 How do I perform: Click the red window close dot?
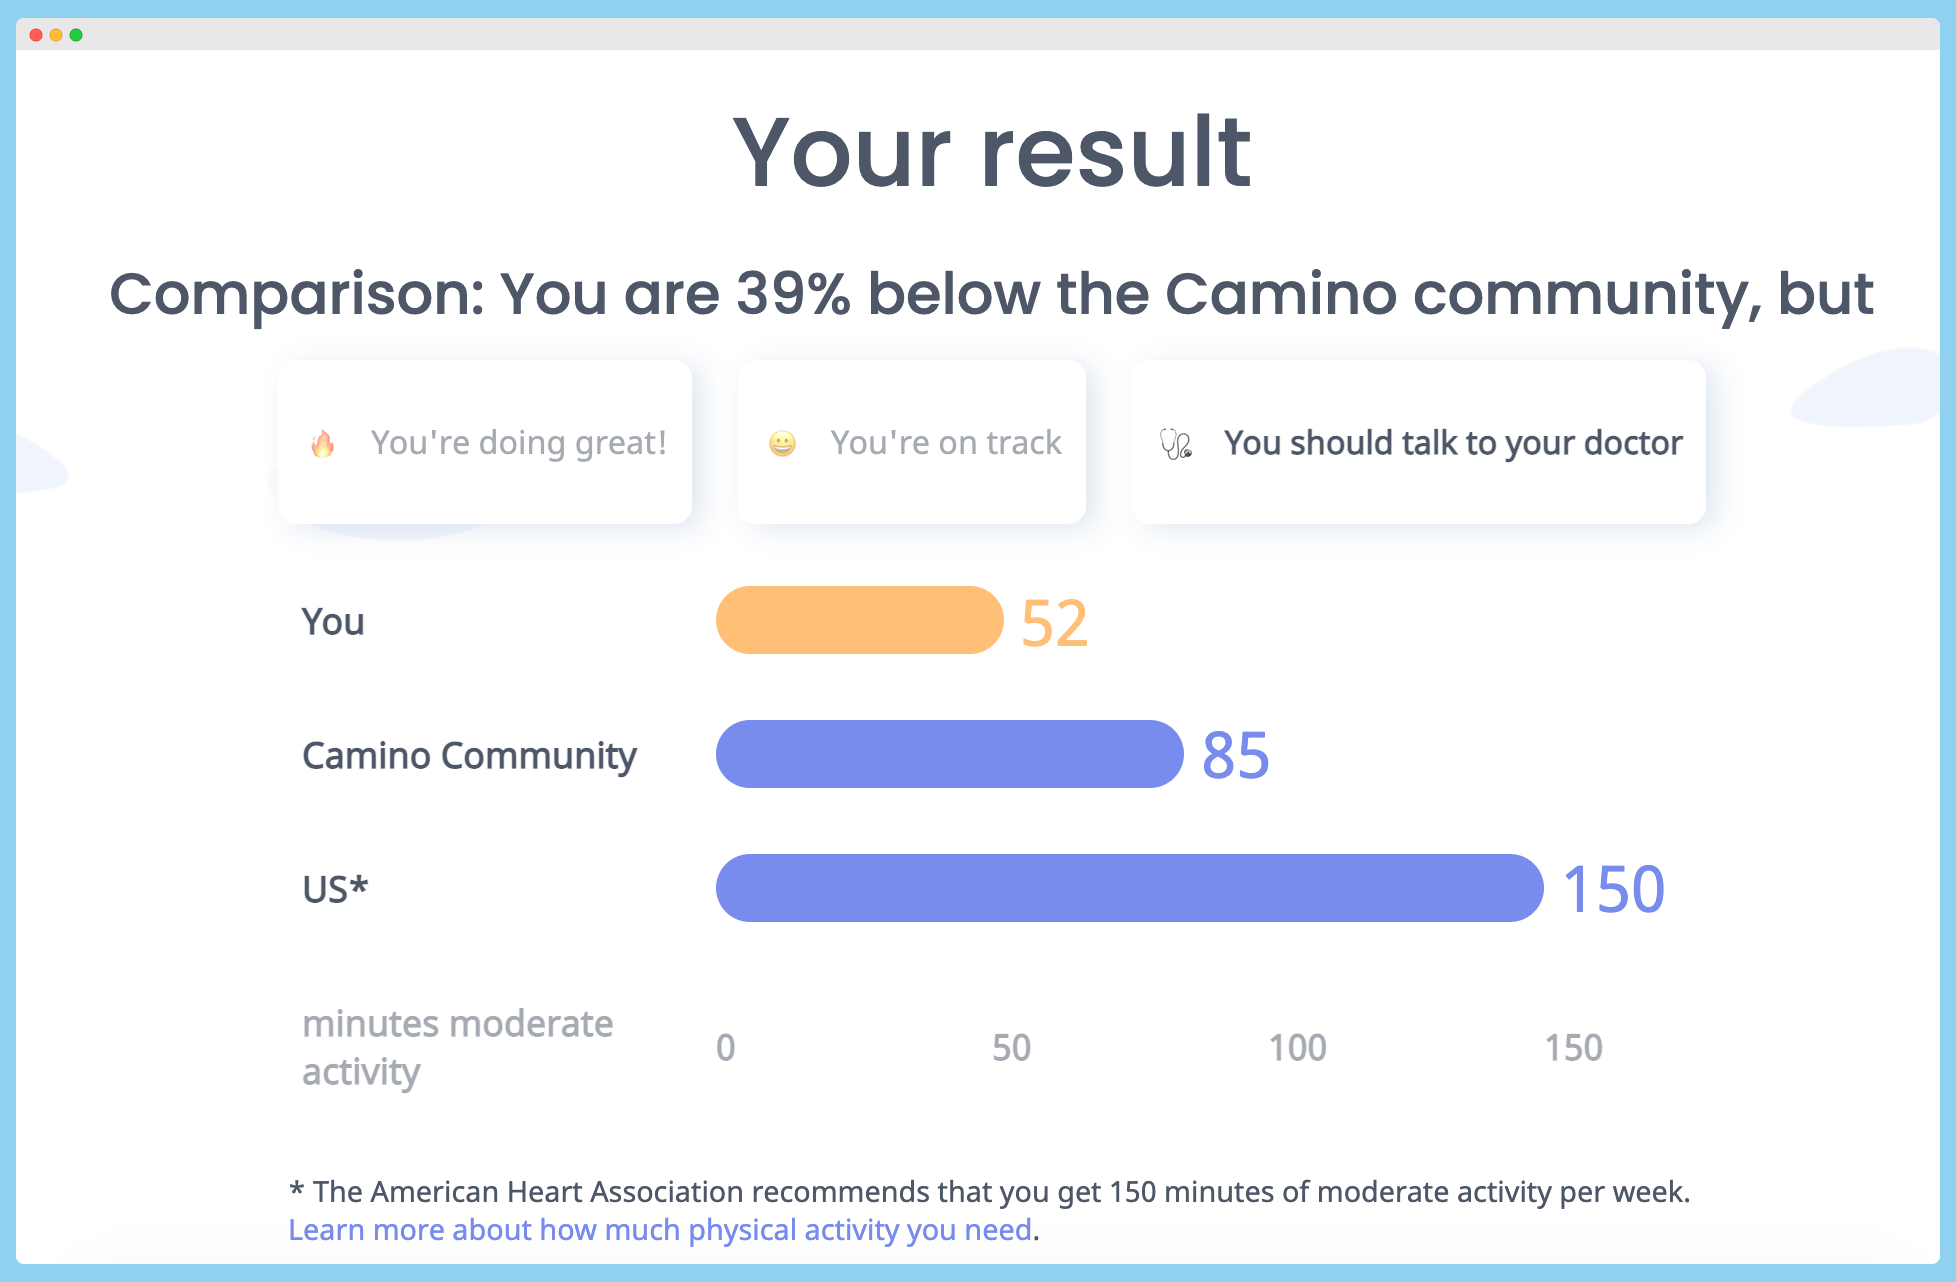click(36, 35)
